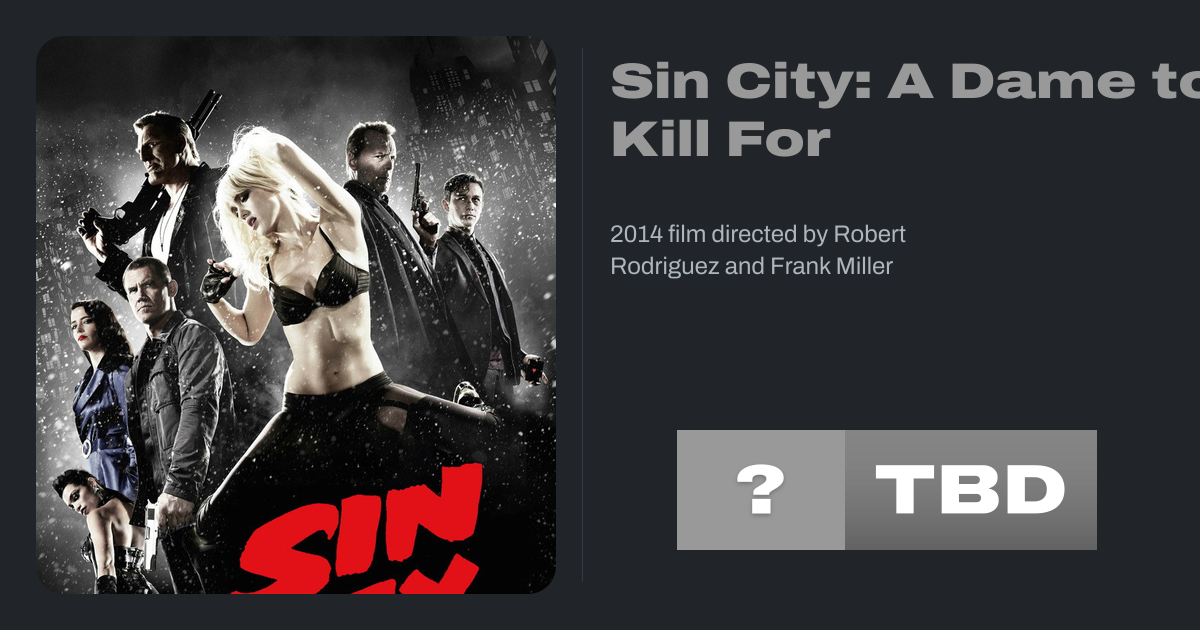Screen dimensions: 1200x630
Task: Click the vertical divider beside the poster
Action: pyautogui.click(x=582, y=315)
